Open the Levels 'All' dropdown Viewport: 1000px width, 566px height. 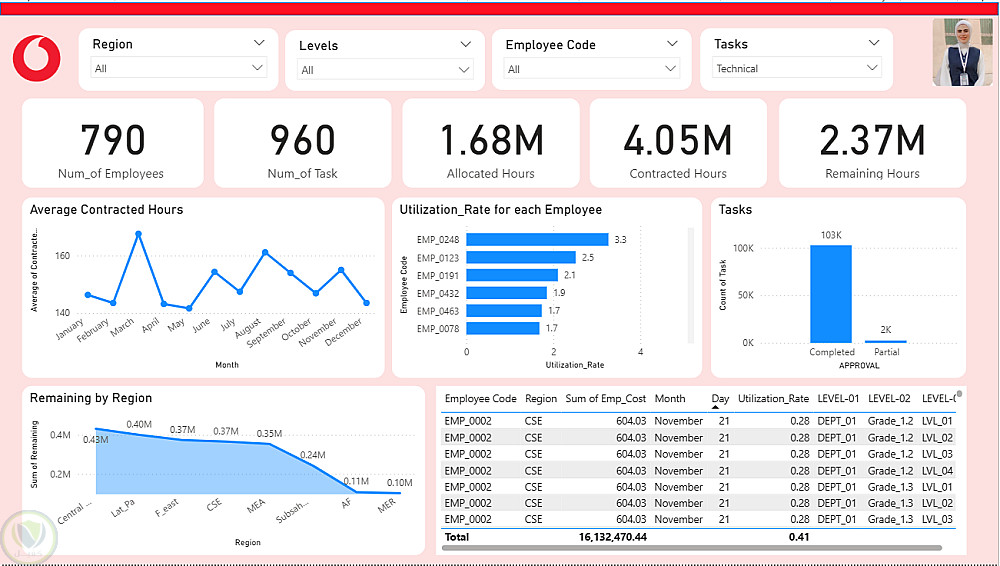point(385,70)
